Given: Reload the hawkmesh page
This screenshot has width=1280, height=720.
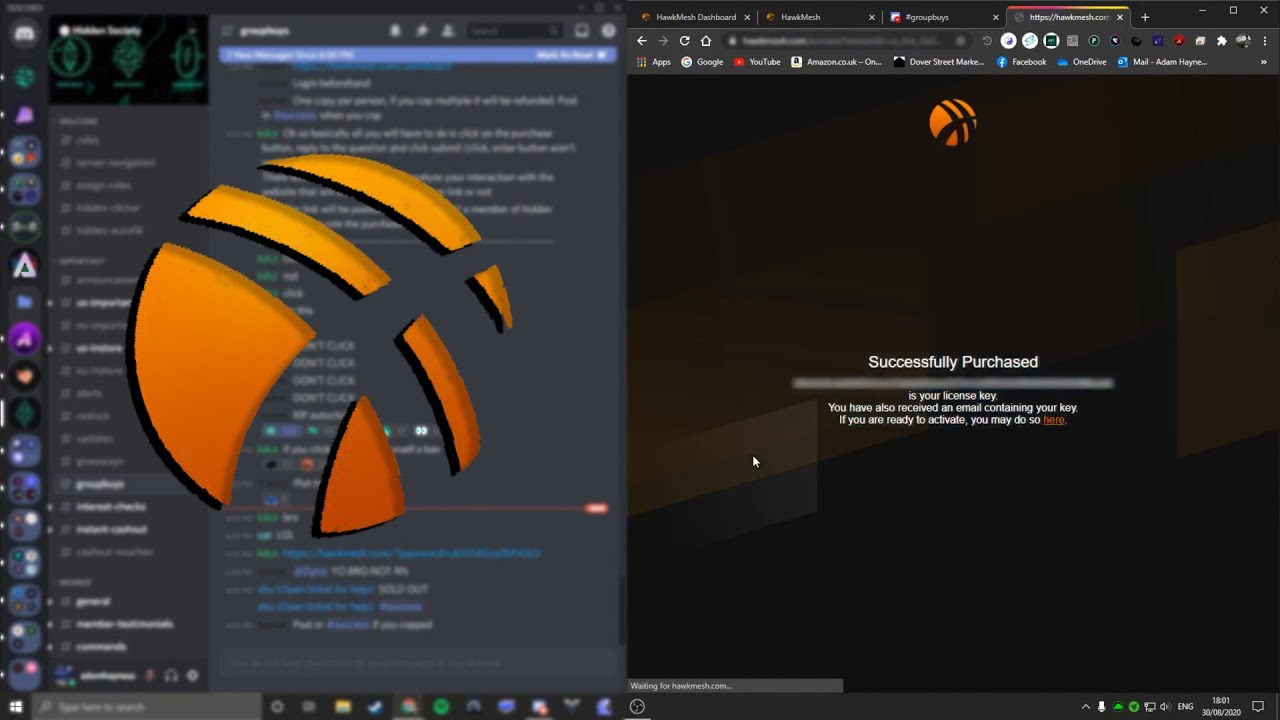Looking at the screenshot, I should [x=684, y=41].
